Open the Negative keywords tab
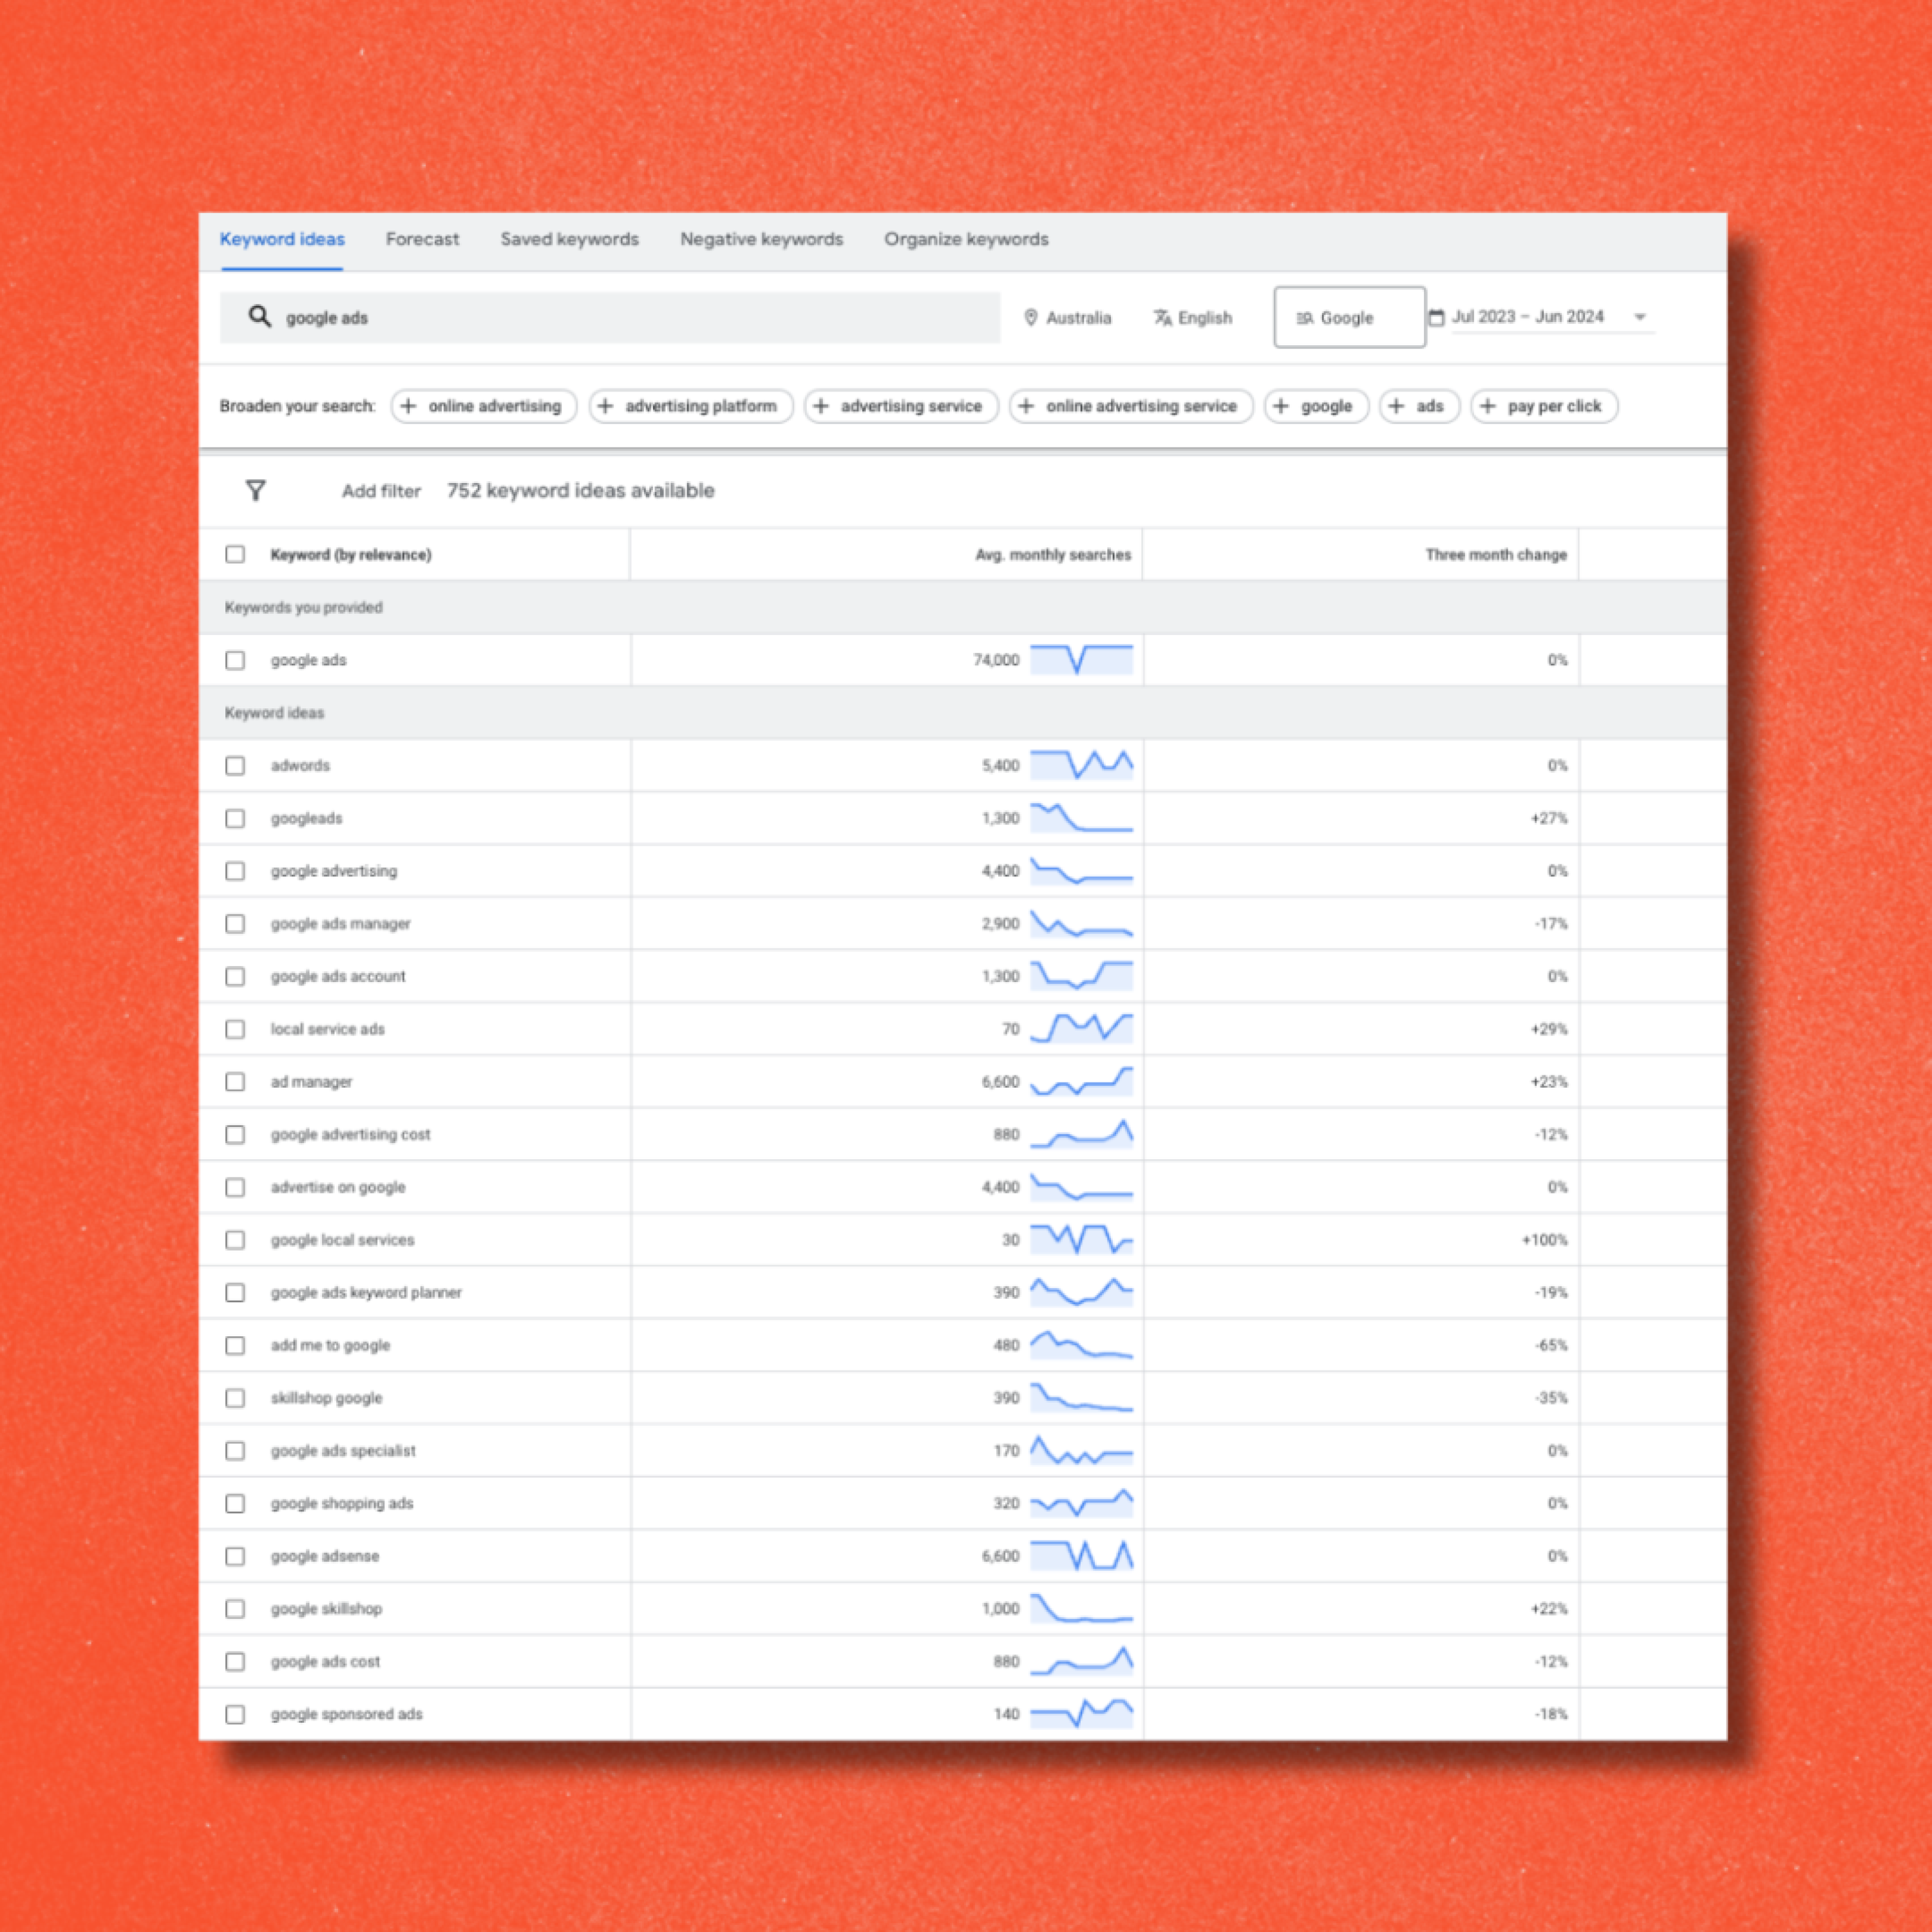The image size is (1932, 1932). coord(761,239)
